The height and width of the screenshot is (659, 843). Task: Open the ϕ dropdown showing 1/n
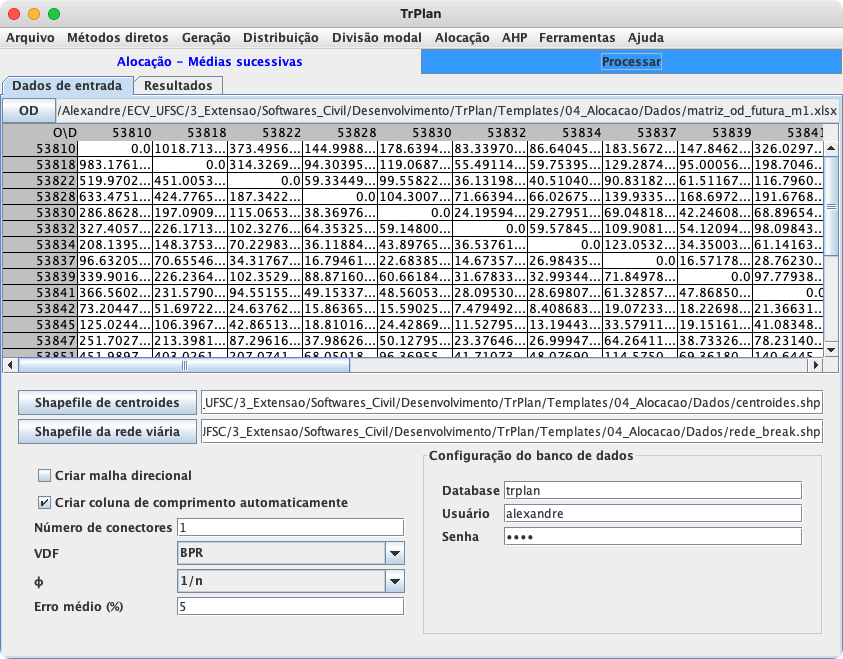[x=290, y=581]
